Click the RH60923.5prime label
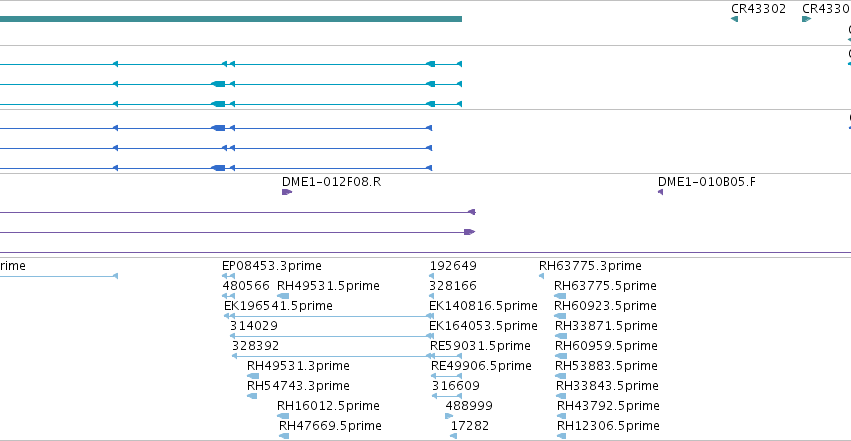This screenshot has width=851, height=441. 605,306
